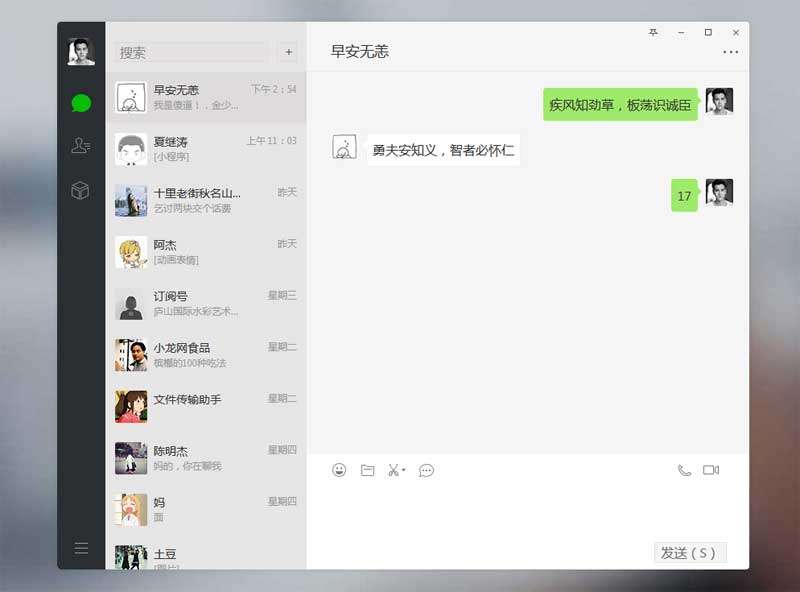This screenshot has width=800, height=592.
Task: Open the hamburger settings menu at bottom-left
Action: tap(81, 547)
